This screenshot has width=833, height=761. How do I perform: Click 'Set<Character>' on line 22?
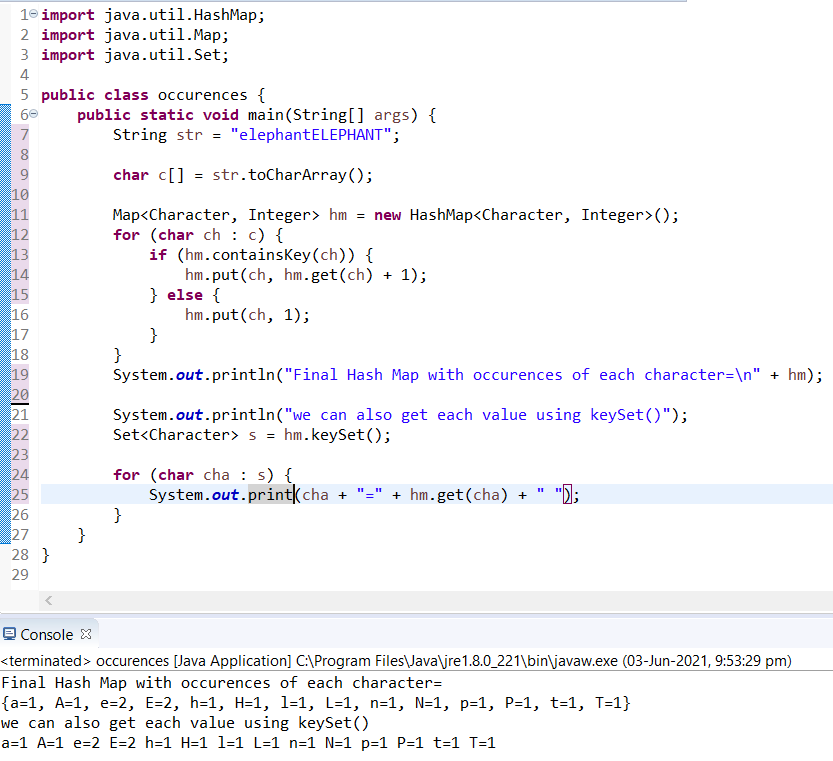(x=176, y=435)
